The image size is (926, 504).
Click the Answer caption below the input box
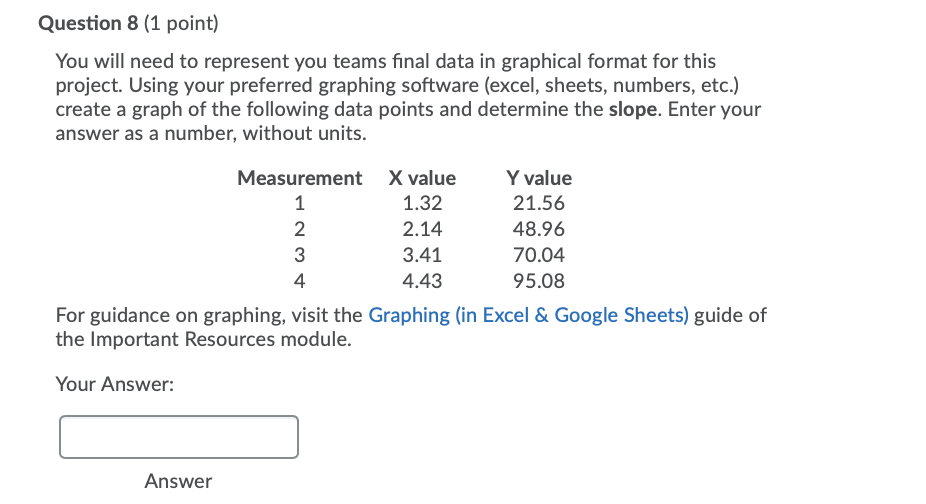pos(178,482)
